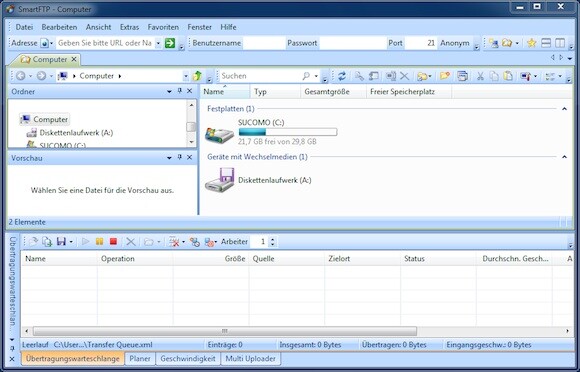Open the save icon dropdown arrow in queue toolbar

point(71,242)
